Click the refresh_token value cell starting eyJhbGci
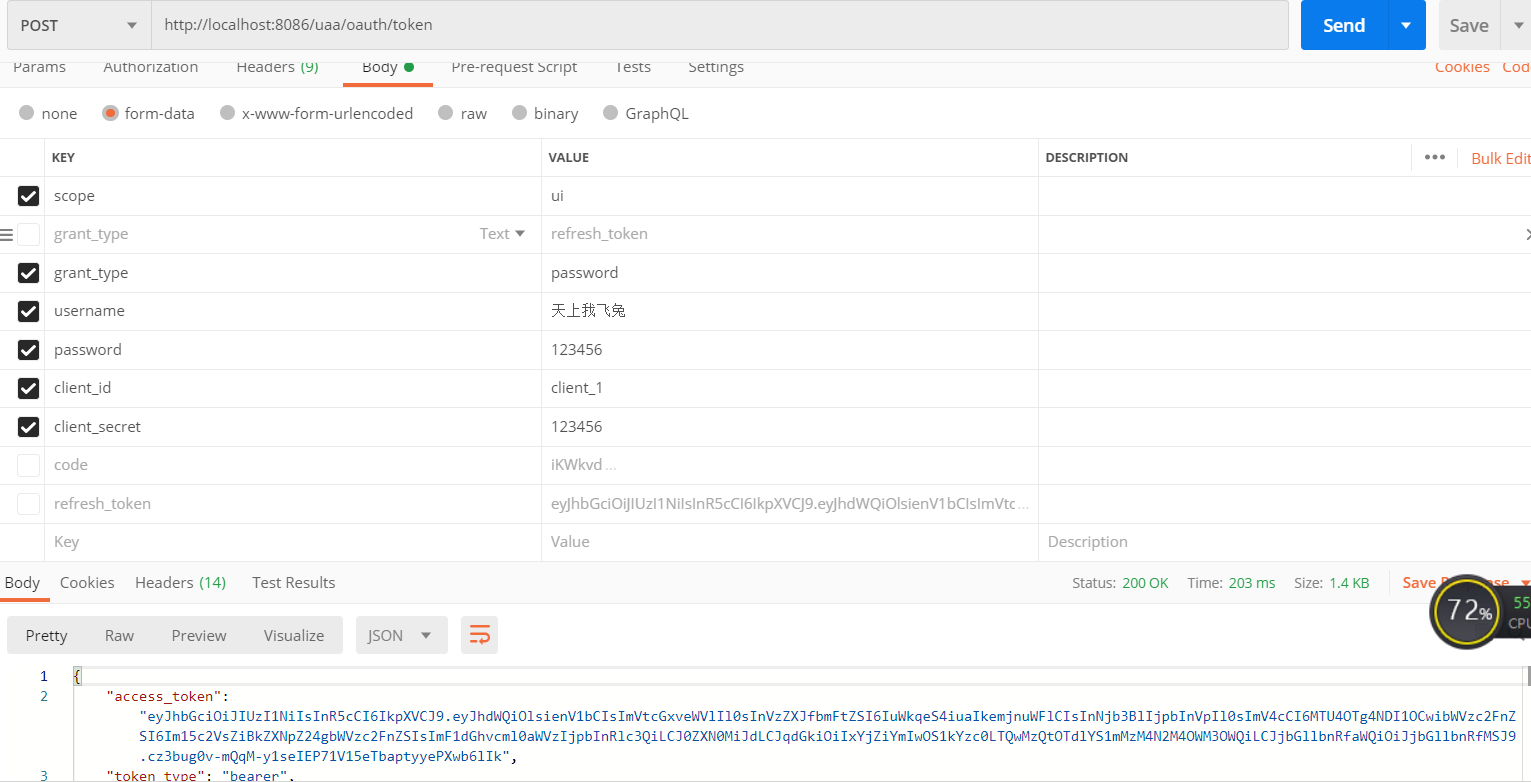 pos(790,504)
